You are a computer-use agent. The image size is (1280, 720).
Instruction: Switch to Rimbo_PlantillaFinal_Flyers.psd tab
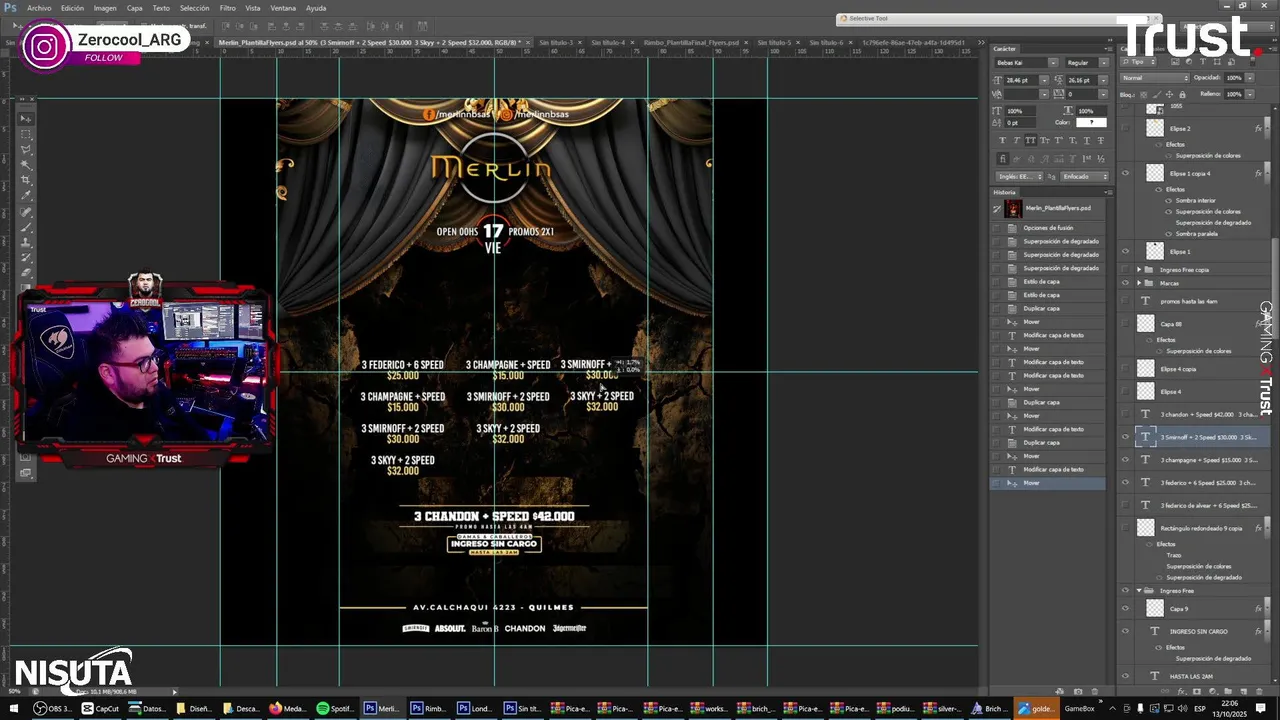pos(692,43)
